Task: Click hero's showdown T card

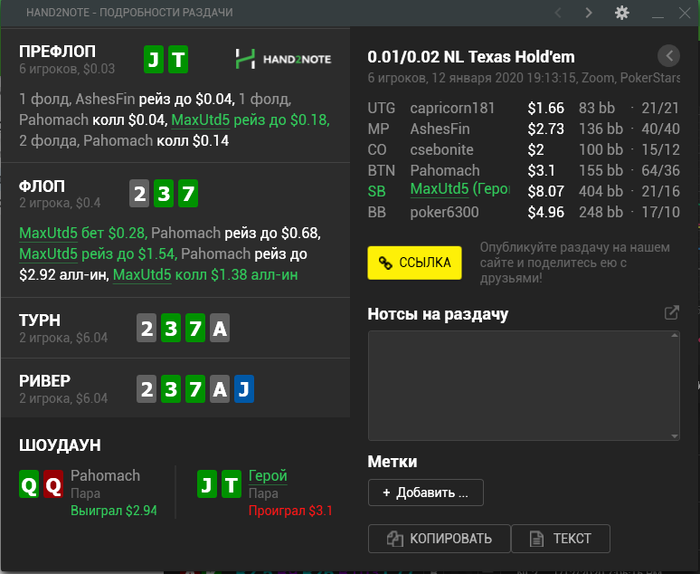Action: [x=232, y=484]
